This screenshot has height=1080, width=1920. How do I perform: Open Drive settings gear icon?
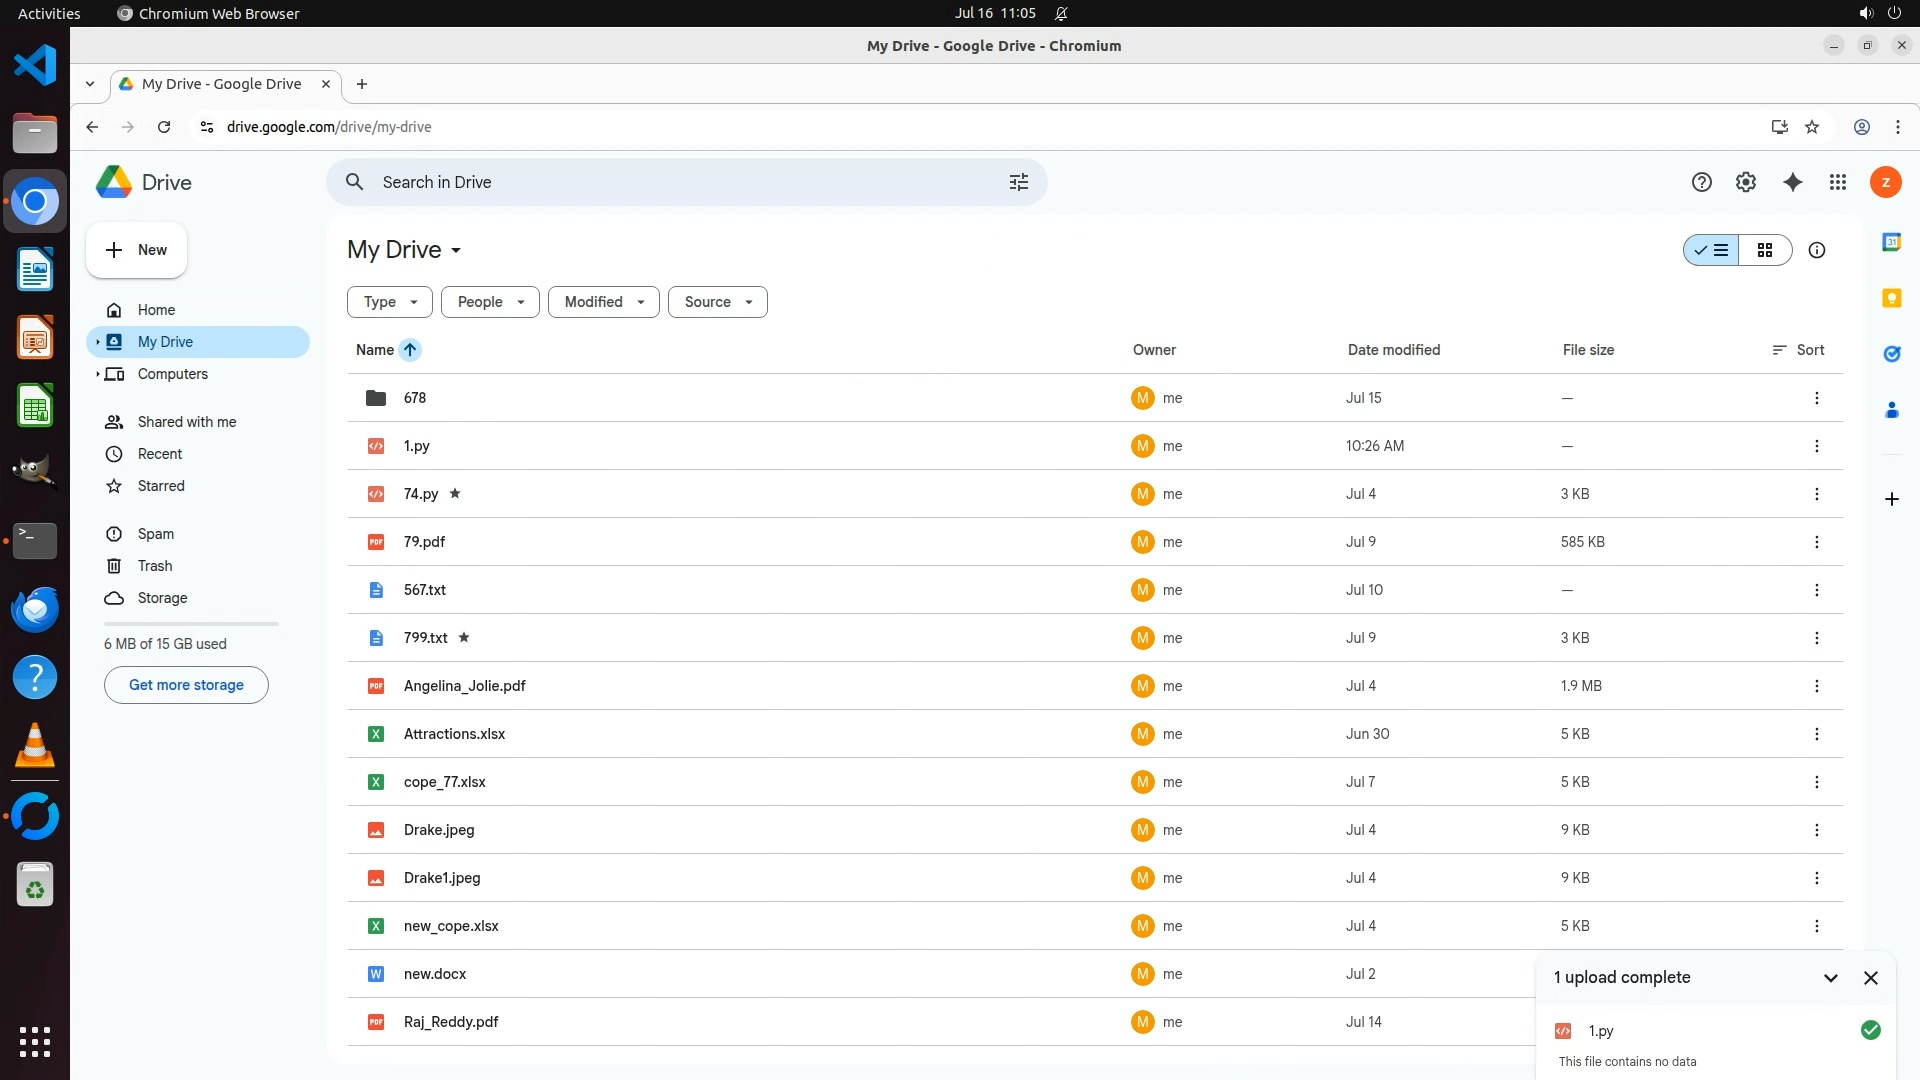[1745, 182]
